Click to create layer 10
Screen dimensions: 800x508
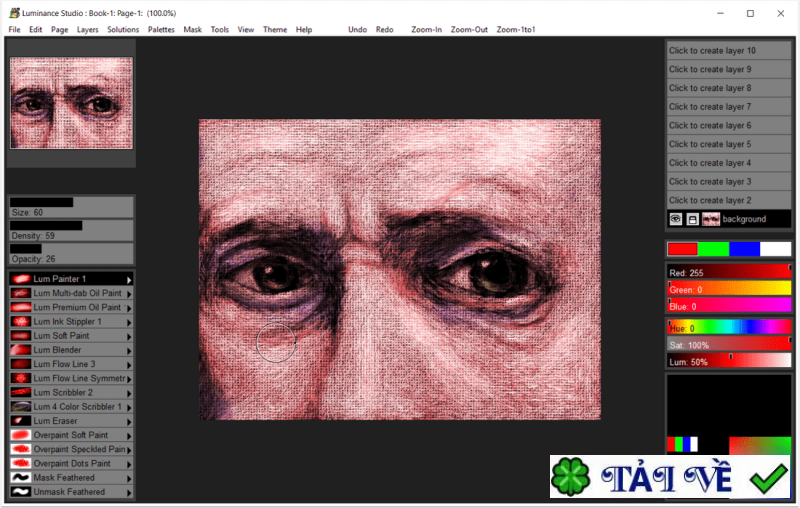click(x=729, y=50)
